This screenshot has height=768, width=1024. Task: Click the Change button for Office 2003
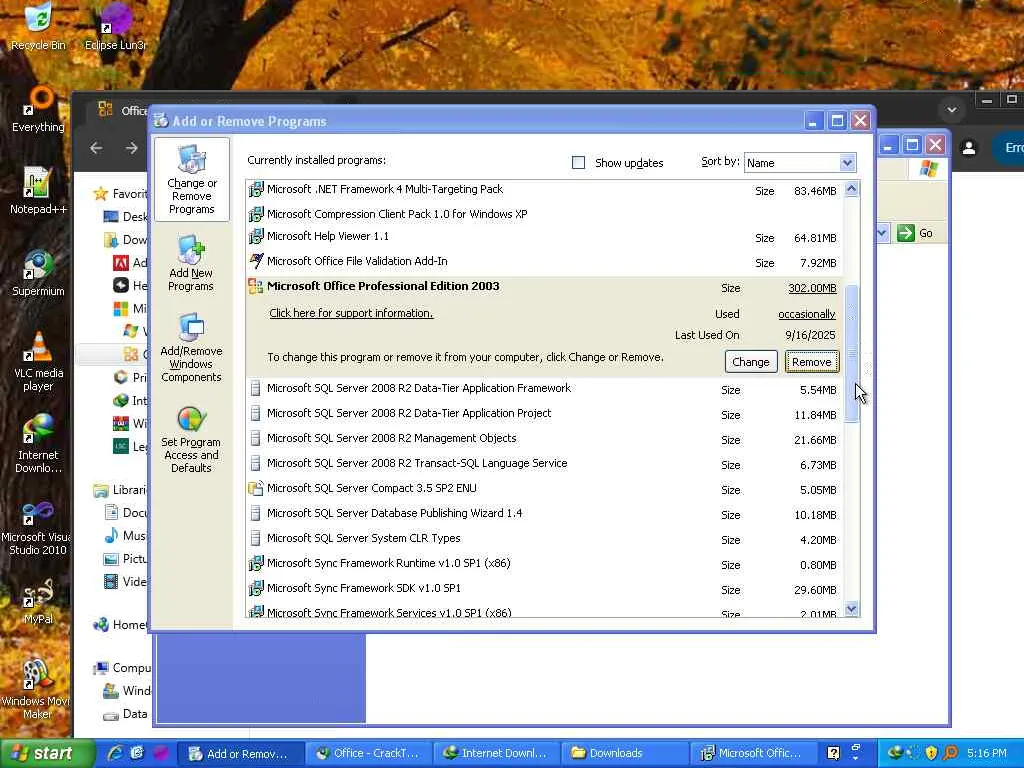[x=751, y=362]
